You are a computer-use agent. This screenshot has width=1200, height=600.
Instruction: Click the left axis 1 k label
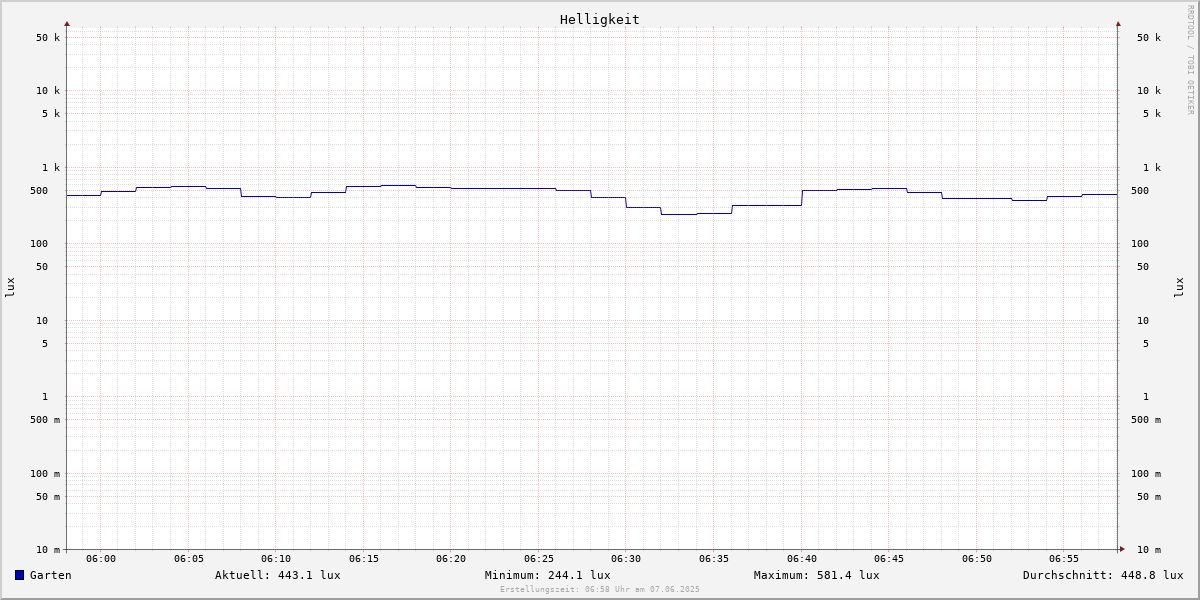(51, 168)
